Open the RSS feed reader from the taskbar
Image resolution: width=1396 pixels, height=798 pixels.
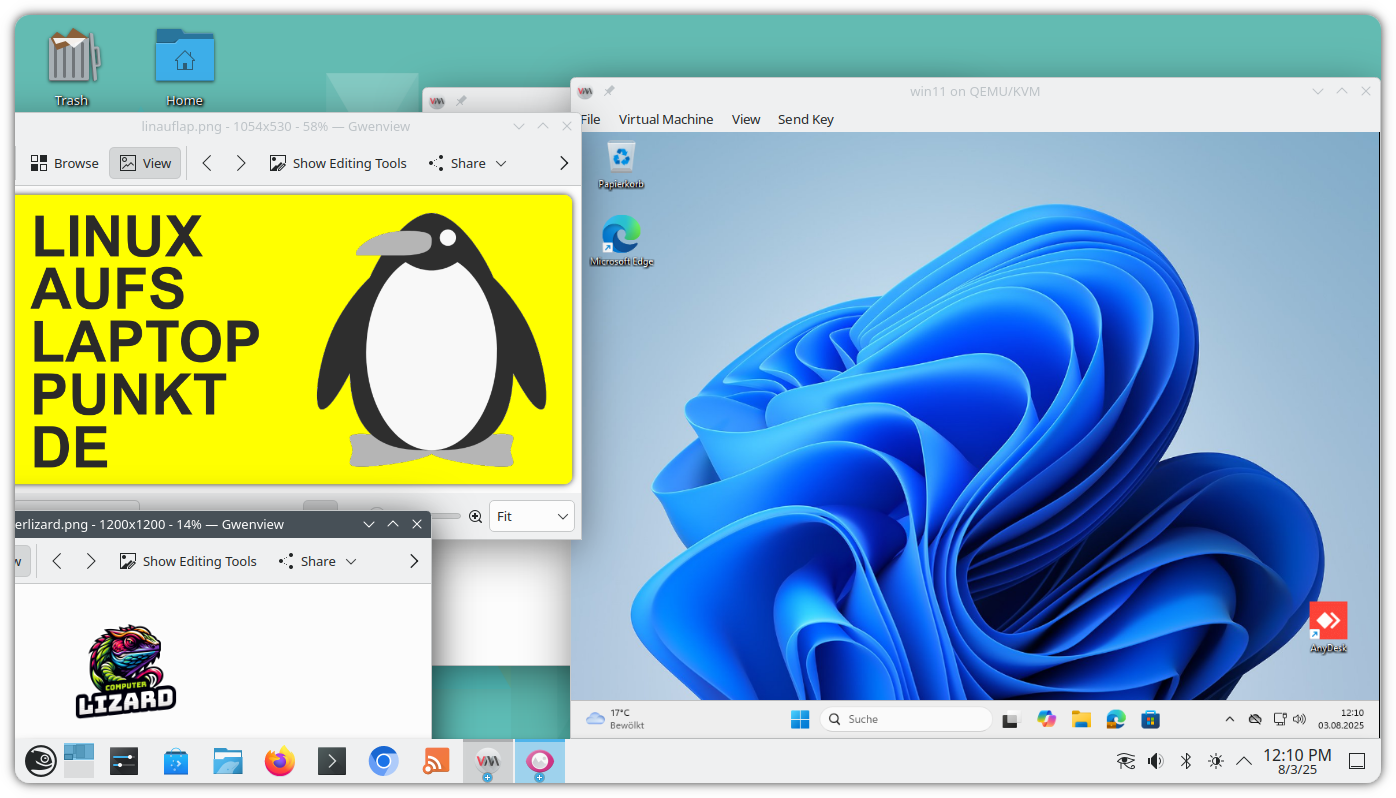(x=435, y=761)
